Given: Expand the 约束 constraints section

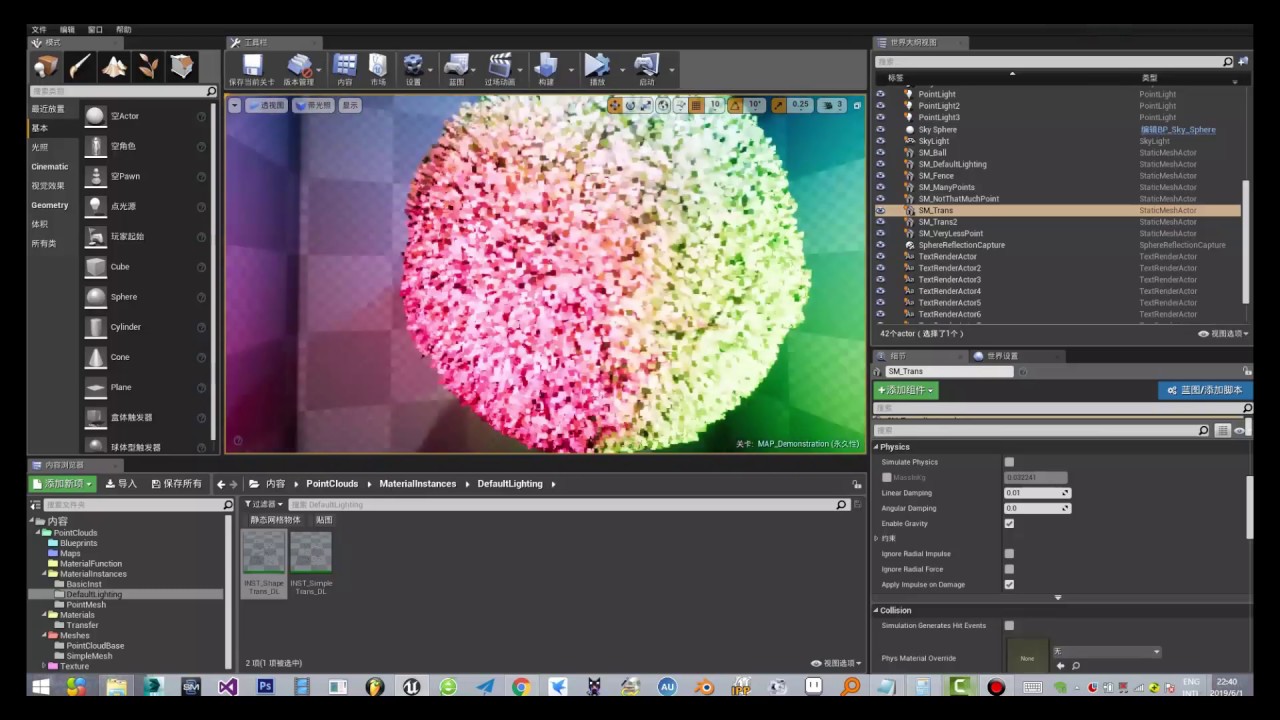Looking at the screenshot, I should click(x=876, y=538).
